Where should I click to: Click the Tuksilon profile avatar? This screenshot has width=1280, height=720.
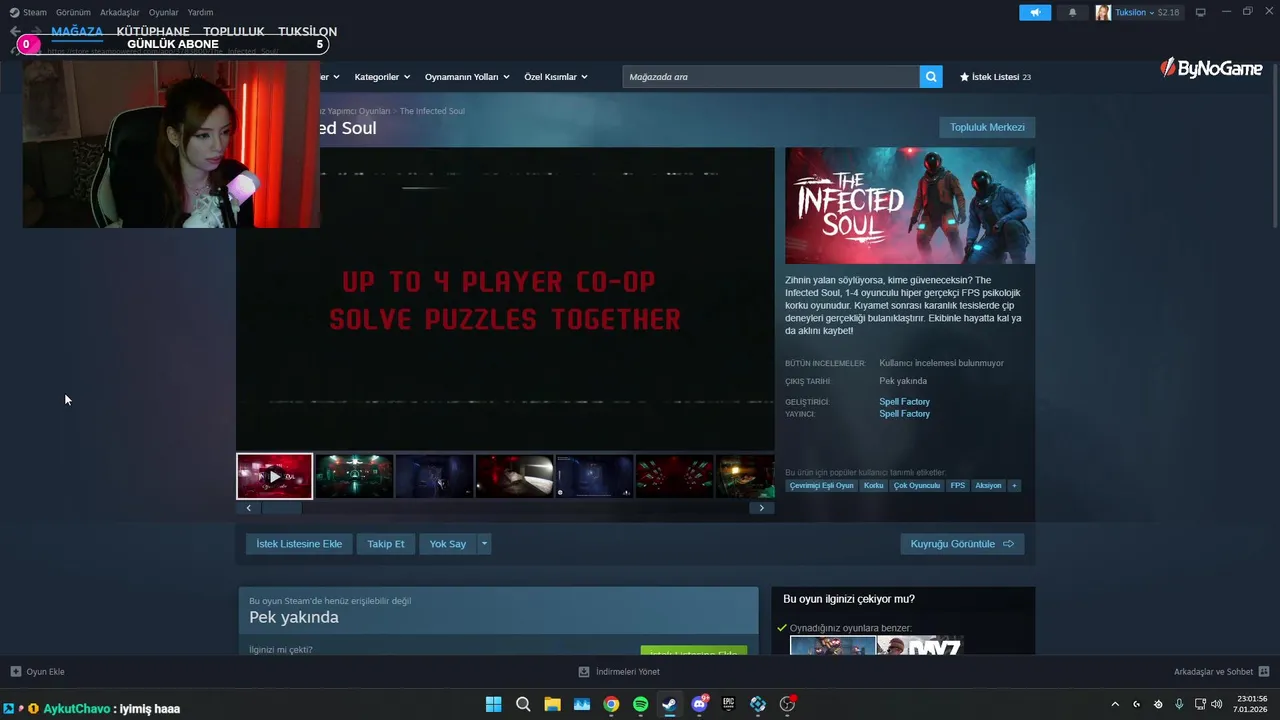pos(1103,13)
